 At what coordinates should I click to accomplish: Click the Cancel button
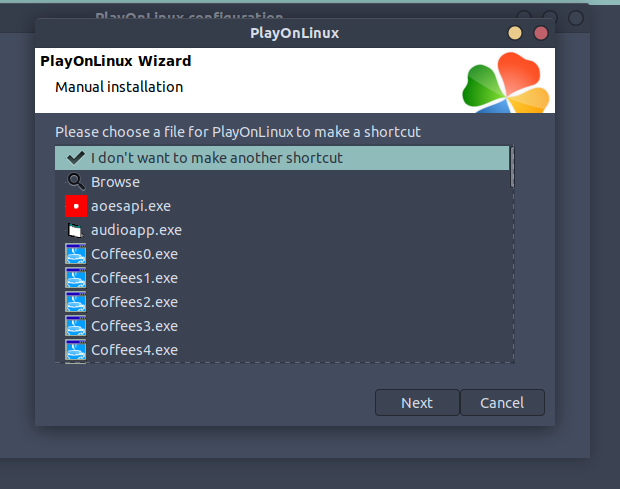pos(502,403)
